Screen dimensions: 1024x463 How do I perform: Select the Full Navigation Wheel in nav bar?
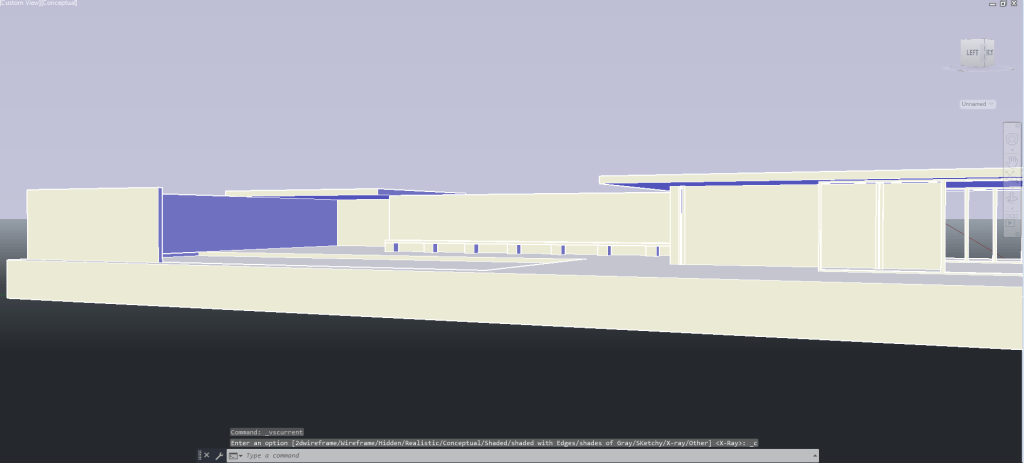pyautogui.click(x=1011, y=141)
